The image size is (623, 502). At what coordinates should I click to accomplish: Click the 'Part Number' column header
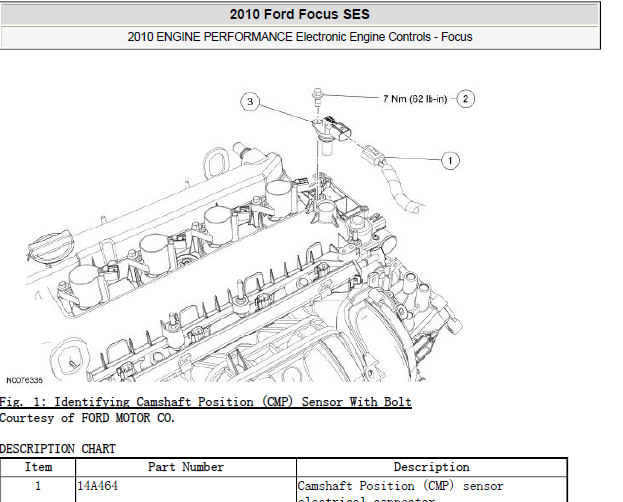pos(186,467)
